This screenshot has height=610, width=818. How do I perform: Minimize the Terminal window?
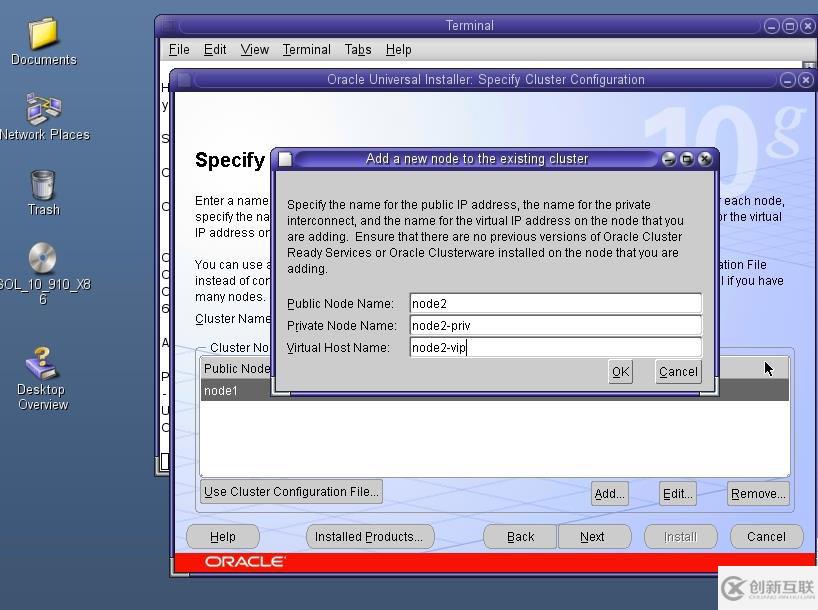click(x=772, y=26)
